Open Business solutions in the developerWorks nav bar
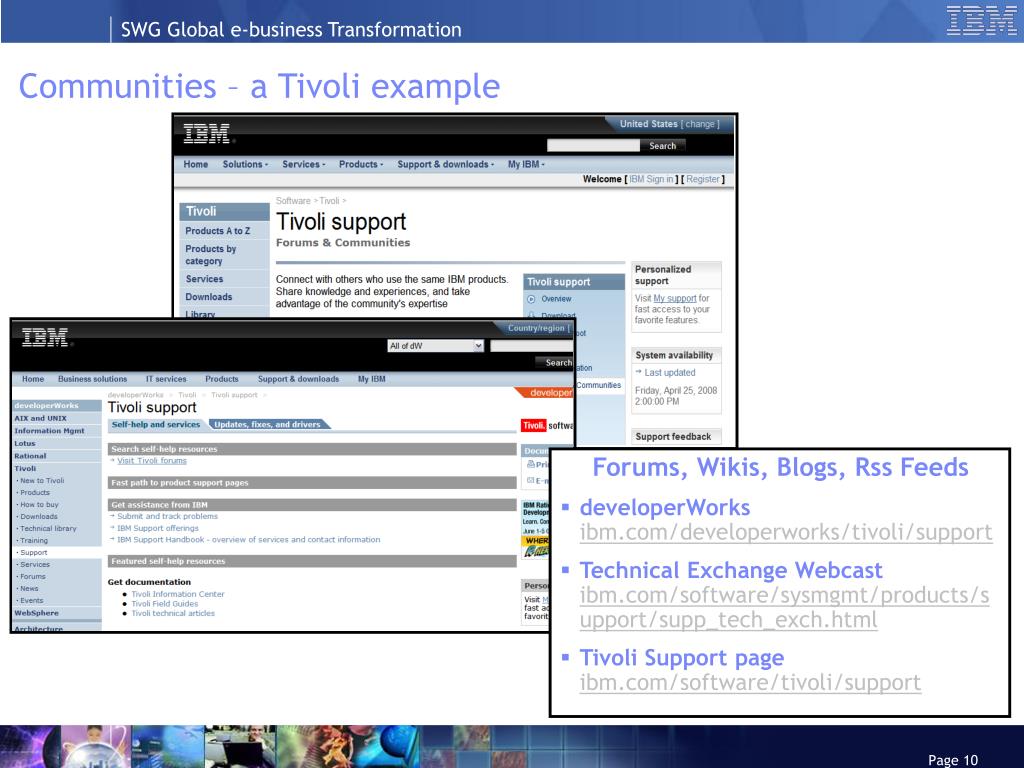Screen dimensions: 1024x768 pos(93,379)
